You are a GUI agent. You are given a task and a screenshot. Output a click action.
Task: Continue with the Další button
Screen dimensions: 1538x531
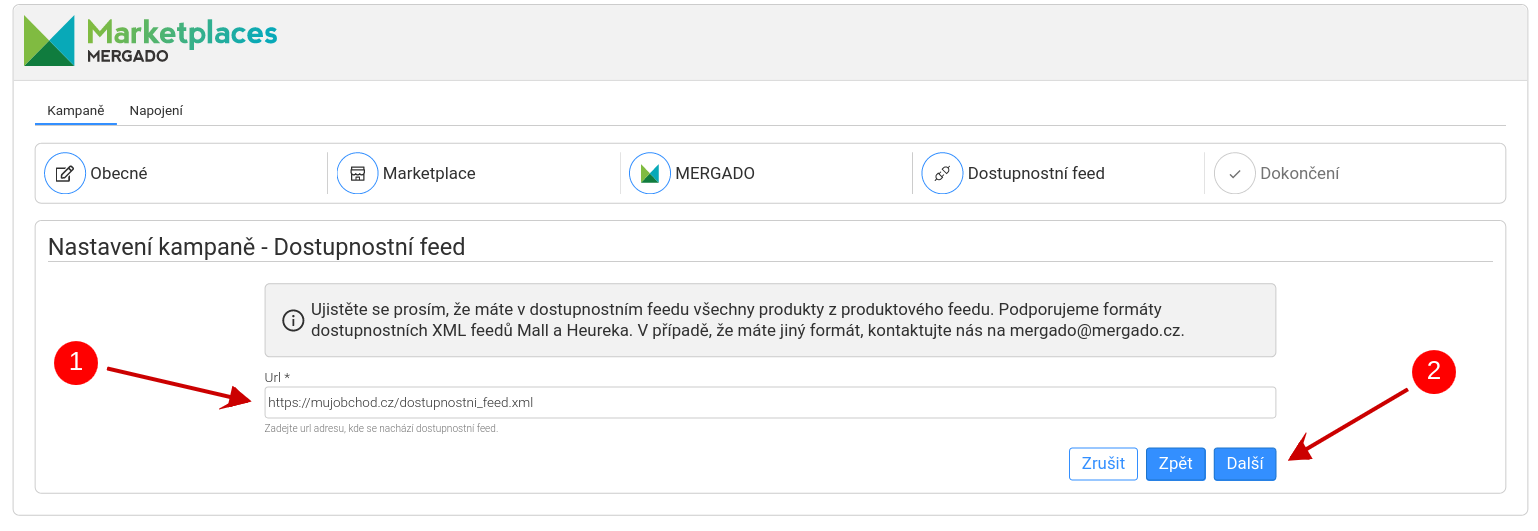[x=1244, y=464]
